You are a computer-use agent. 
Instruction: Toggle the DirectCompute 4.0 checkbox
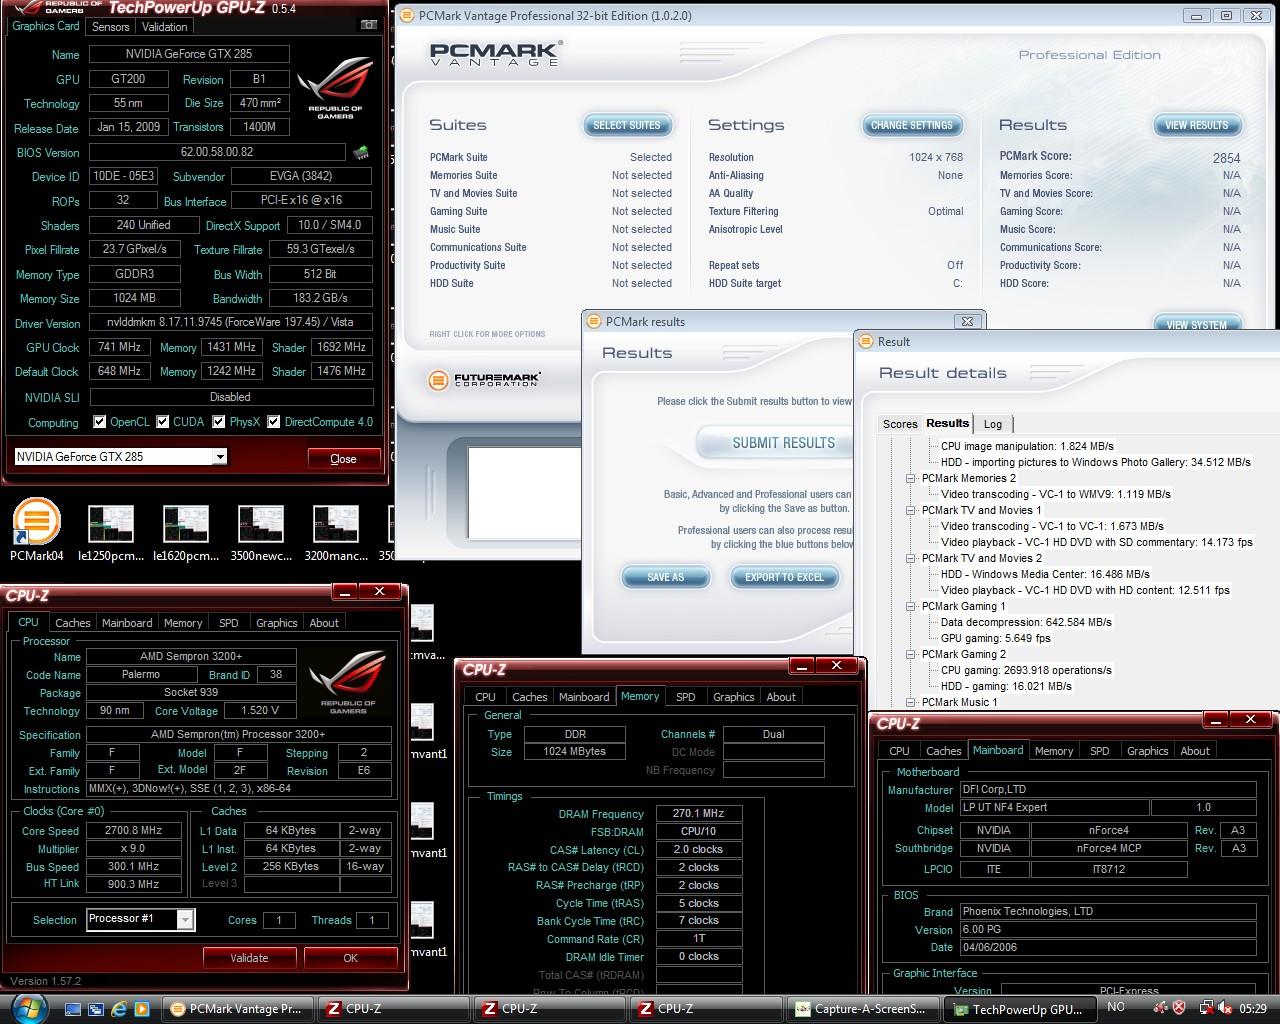273,422
